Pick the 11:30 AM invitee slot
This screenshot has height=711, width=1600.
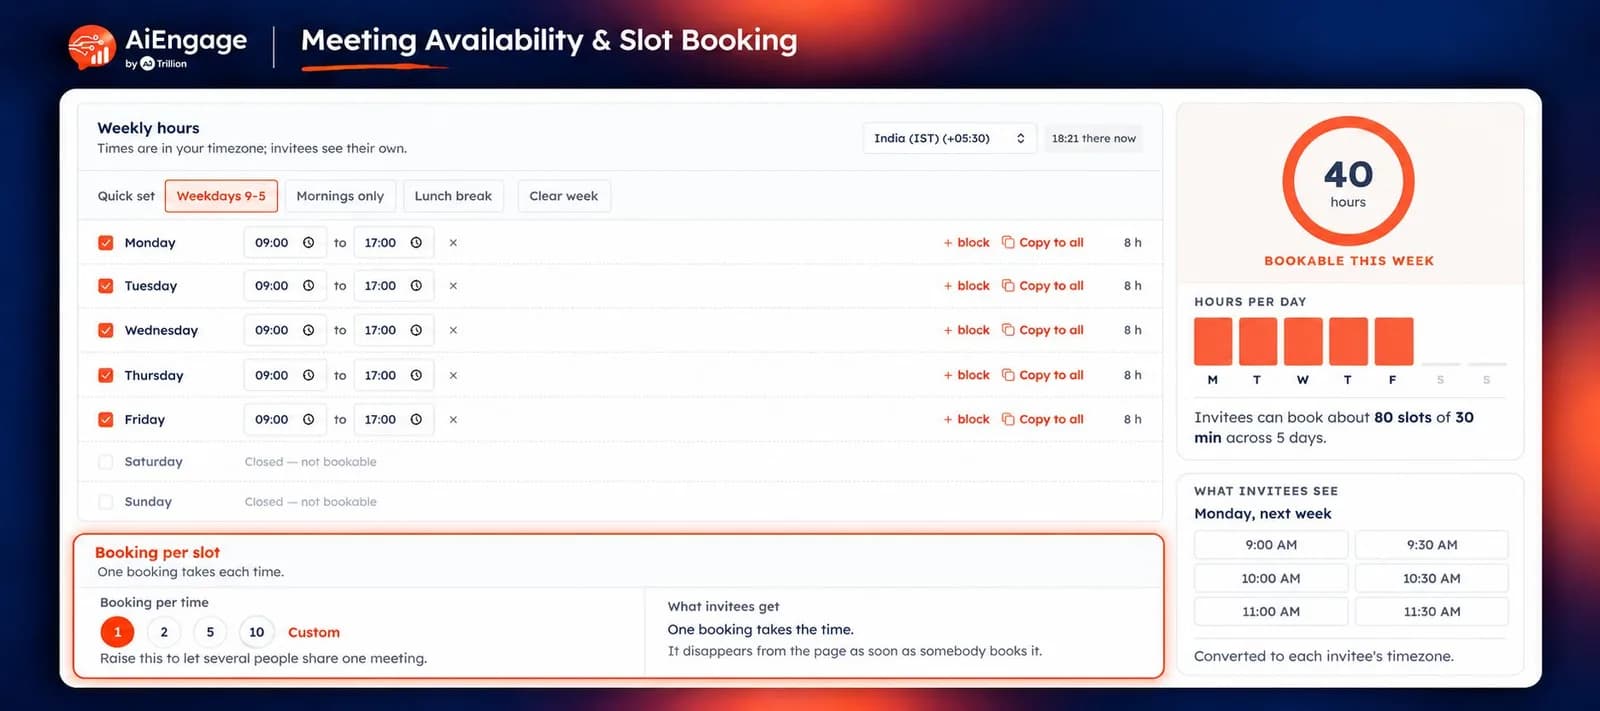(1432, 612)
